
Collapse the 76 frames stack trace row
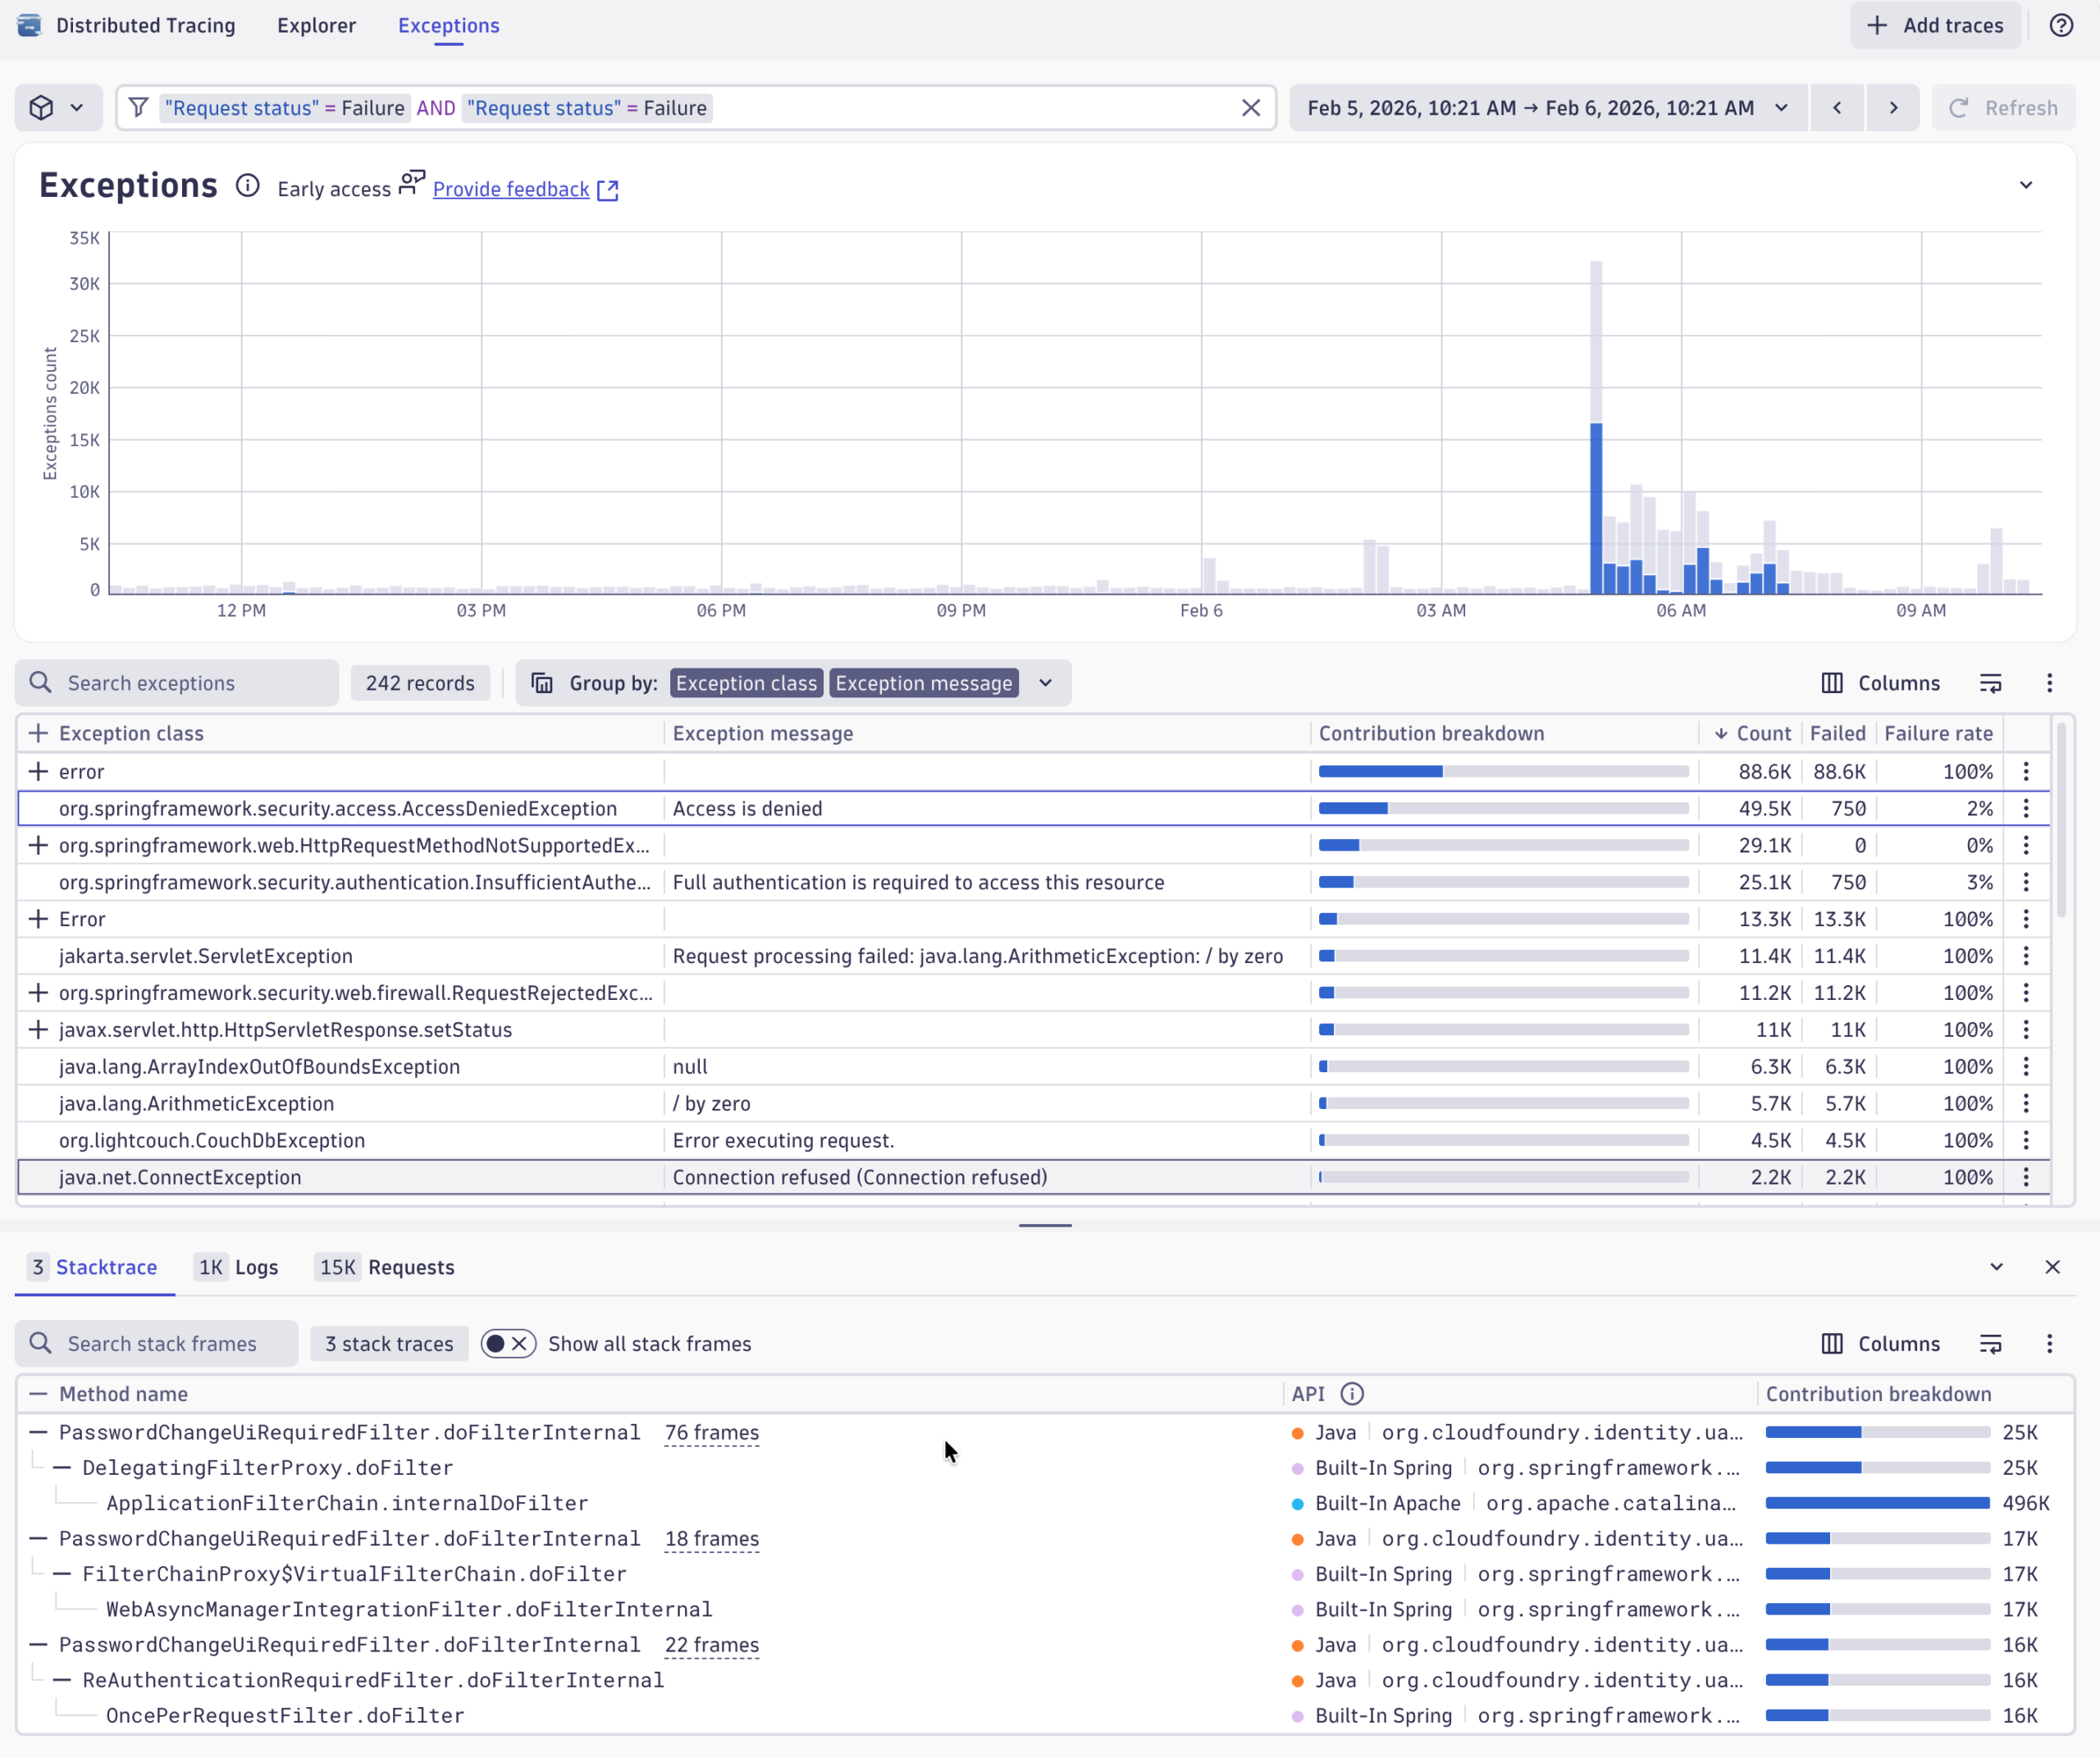(x=38, y=1432)
